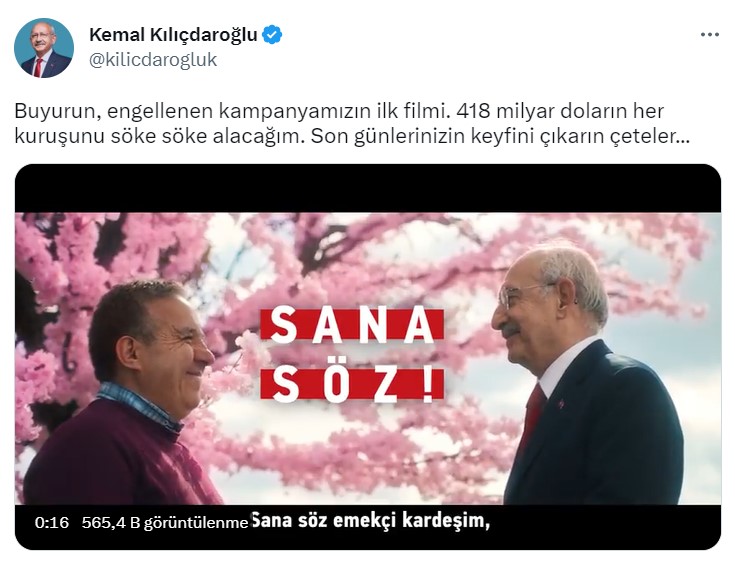Click the black letterbox bar above video

pos(368,188)
